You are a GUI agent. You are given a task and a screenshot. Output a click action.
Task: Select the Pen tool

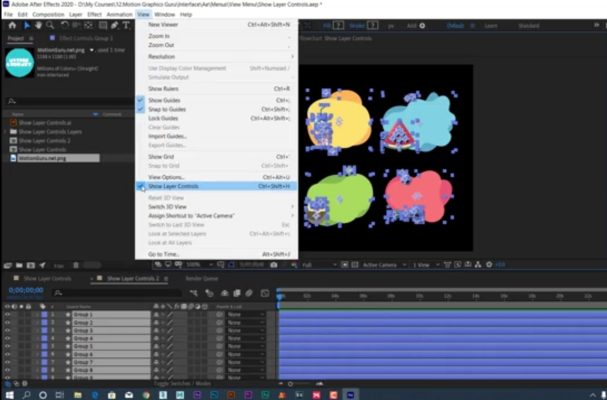[x=117, y=25]
